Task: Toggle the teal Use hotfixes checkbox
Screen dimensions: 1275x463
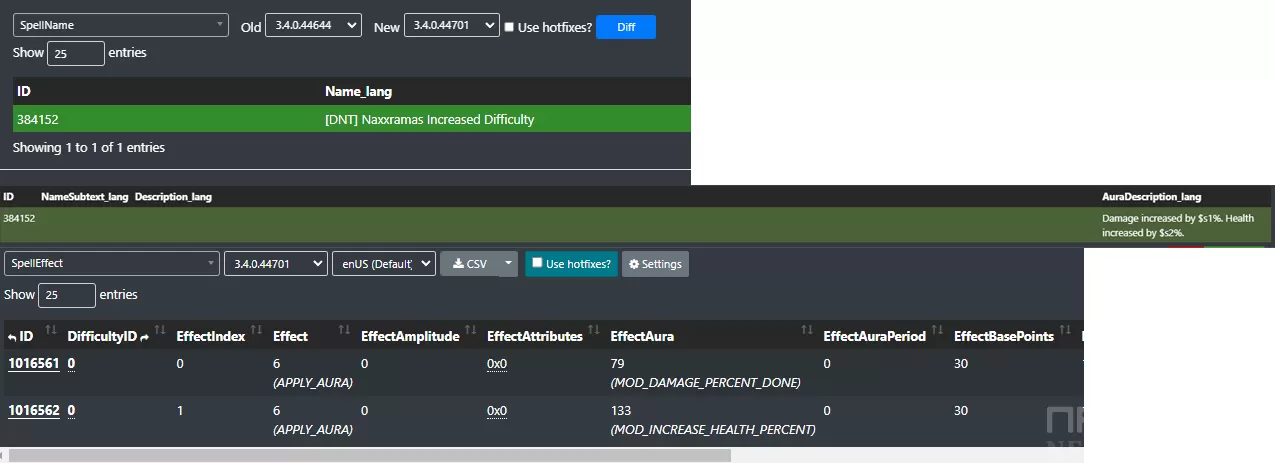Action: pyautogui.click(x=538, y=263)
